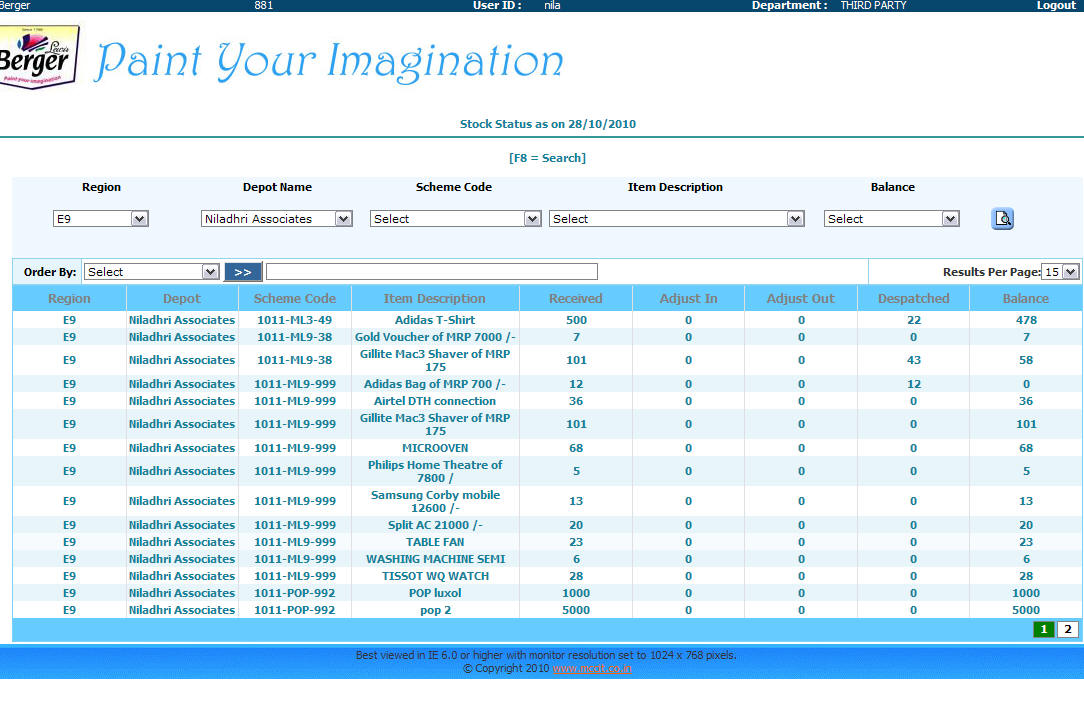Click balance value 478
Image resolution: width=1084 pixels, height=711 pixels.
pos(1026,320)
